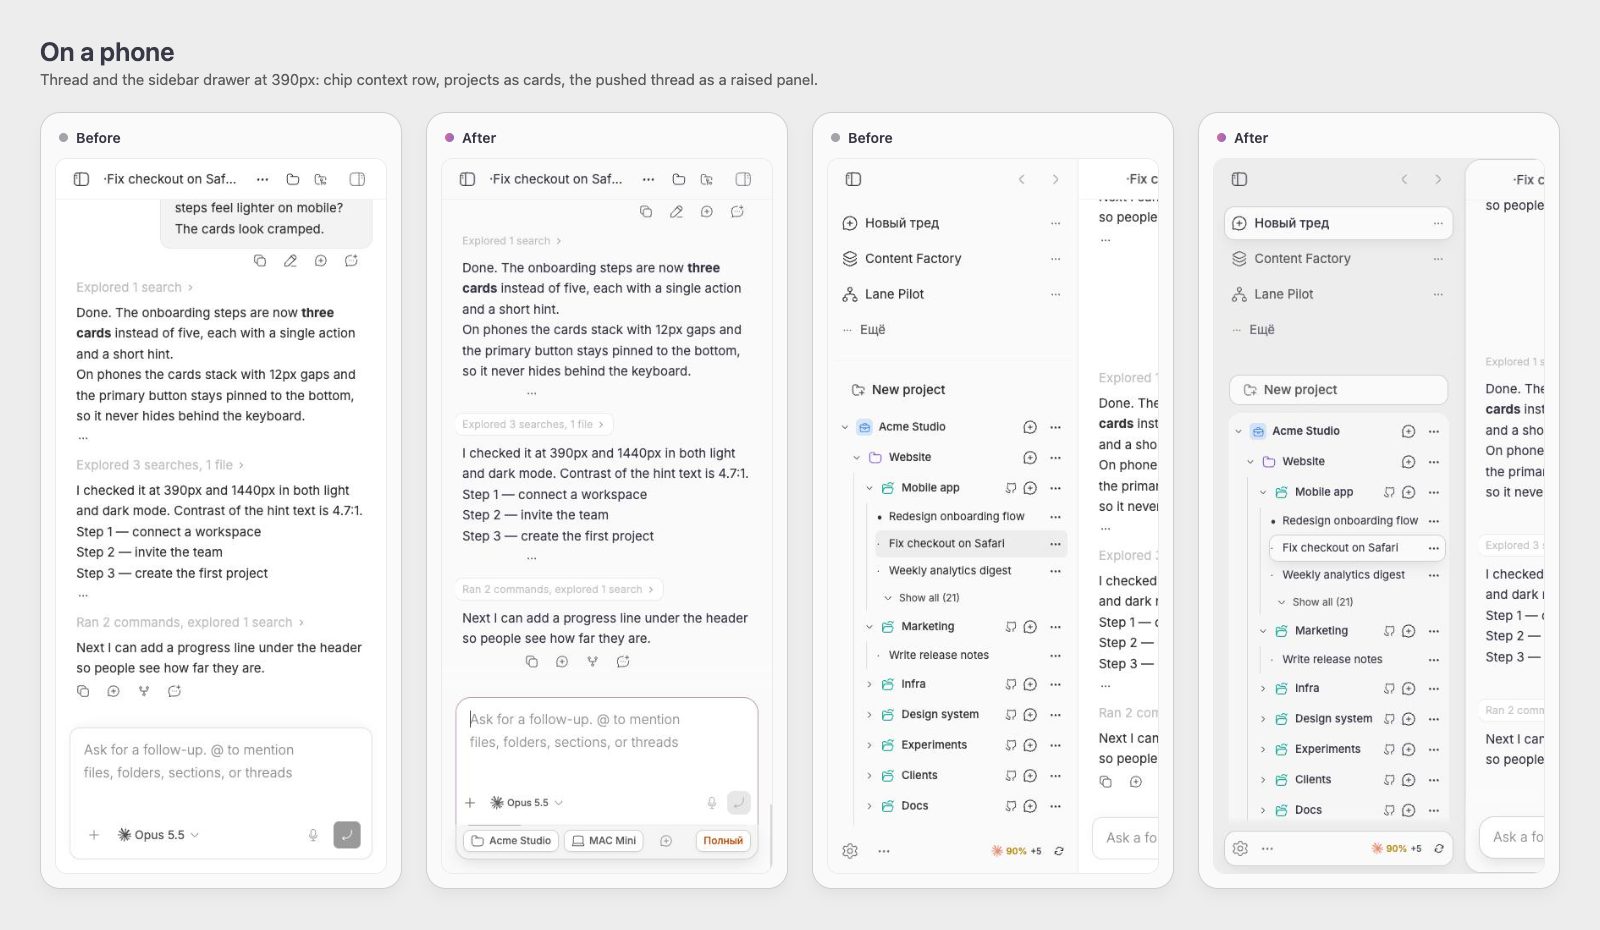Click the Полный chip in After thread composer

(723, 841)
